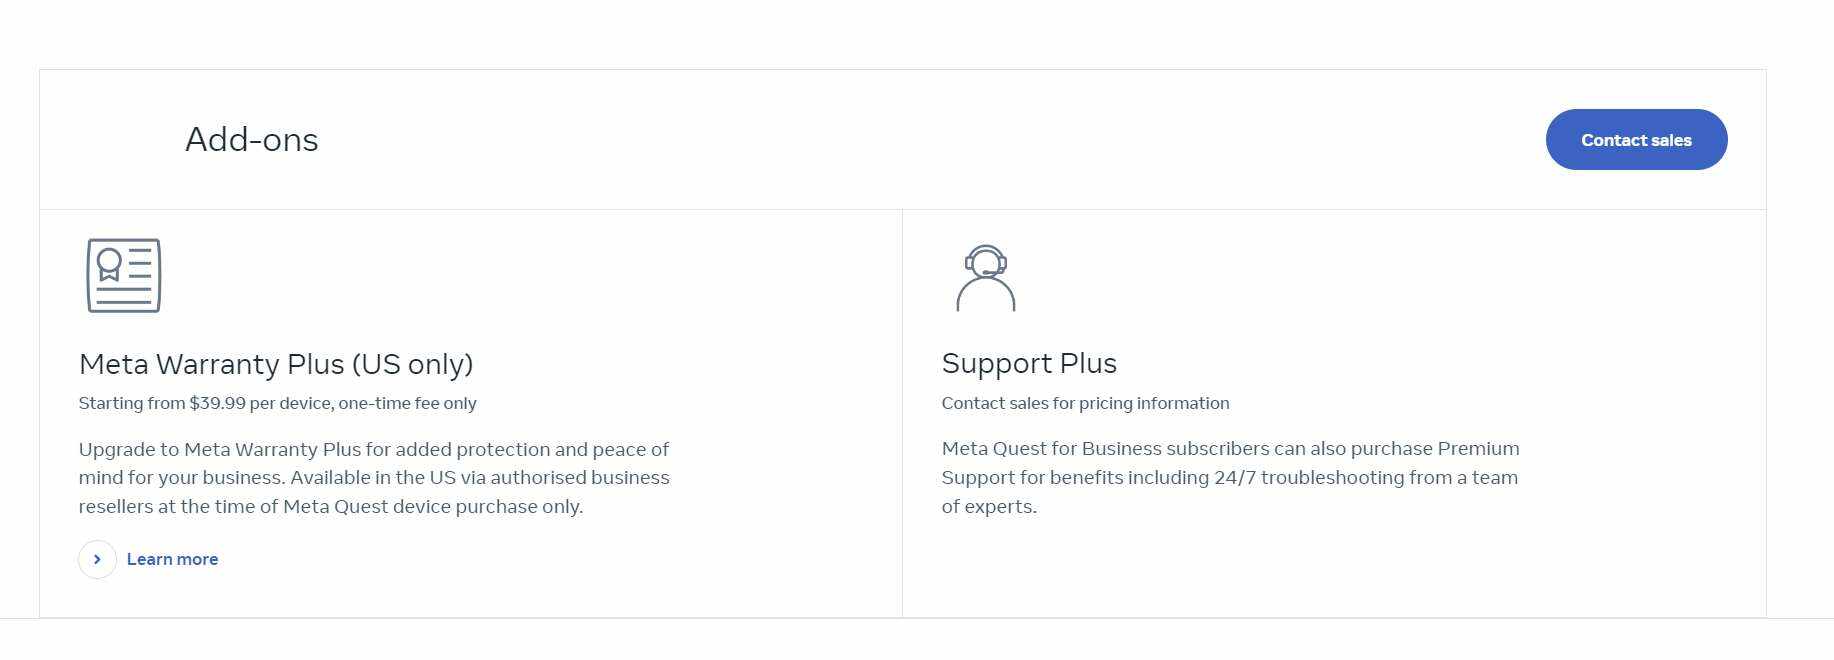Viewport: 1834px width, 660px height.
Task: Open the Learn more link
Action: click(x=172, y=560)
